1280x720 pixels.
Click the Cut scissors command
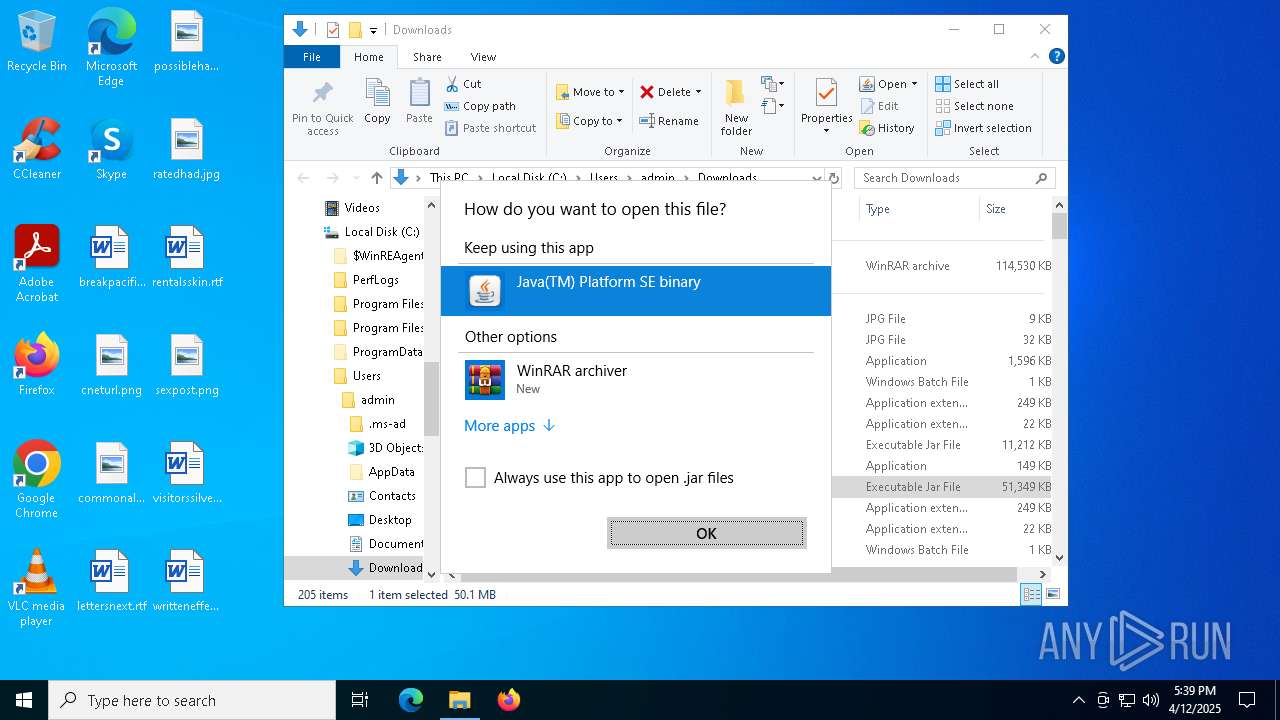pyautogui.click(x=463, y=84)
